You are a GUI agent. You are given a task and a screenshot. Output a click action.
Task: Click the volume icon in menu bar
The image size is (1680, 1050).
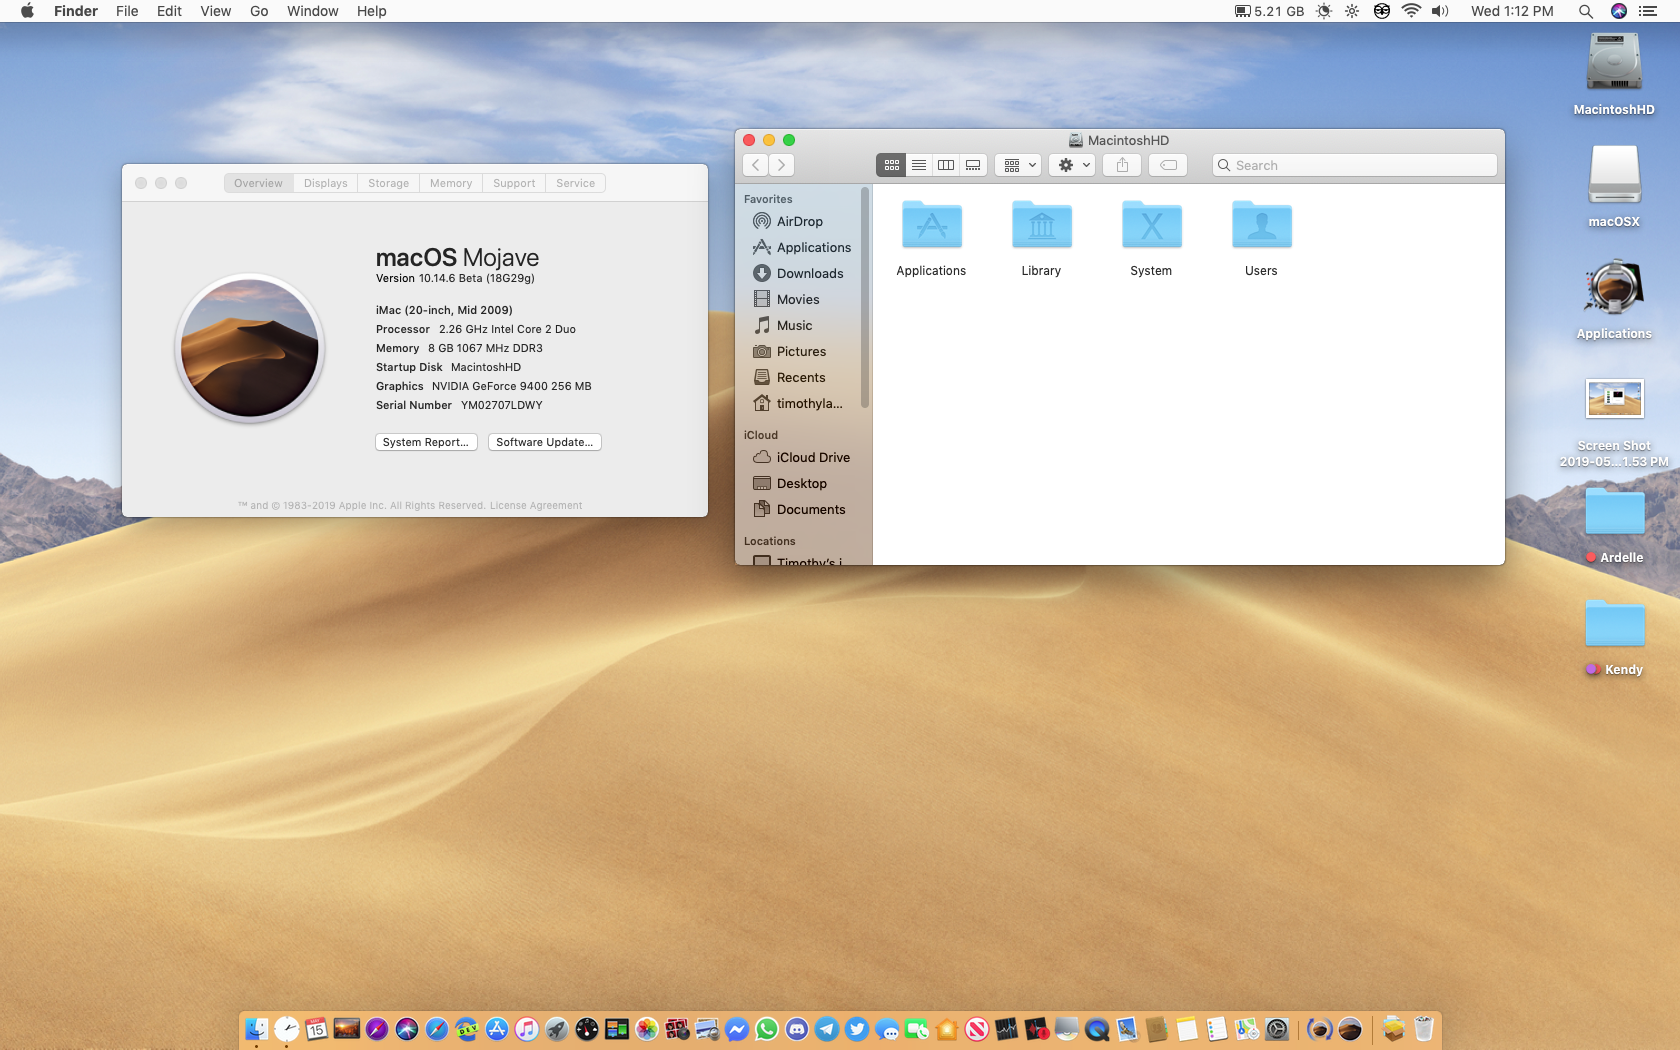[x=1440, y=11]
